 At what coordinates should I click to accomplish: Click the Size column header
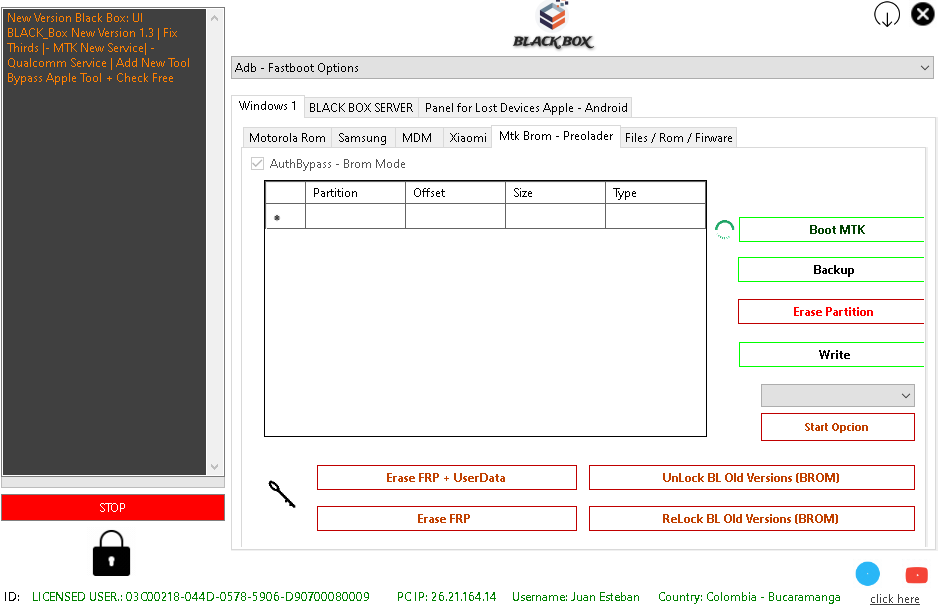(x=555, y=193)
